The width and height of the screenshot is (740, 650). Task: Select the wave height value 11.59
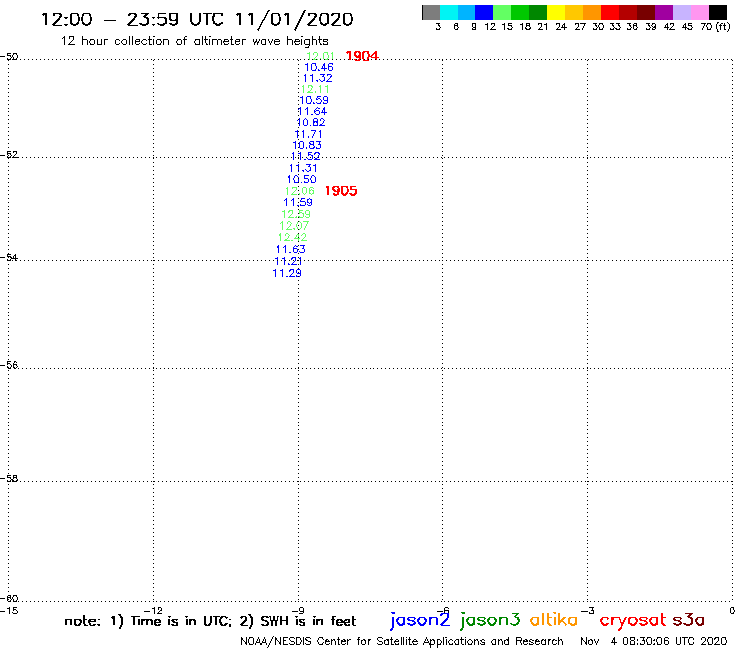point(298,202)
